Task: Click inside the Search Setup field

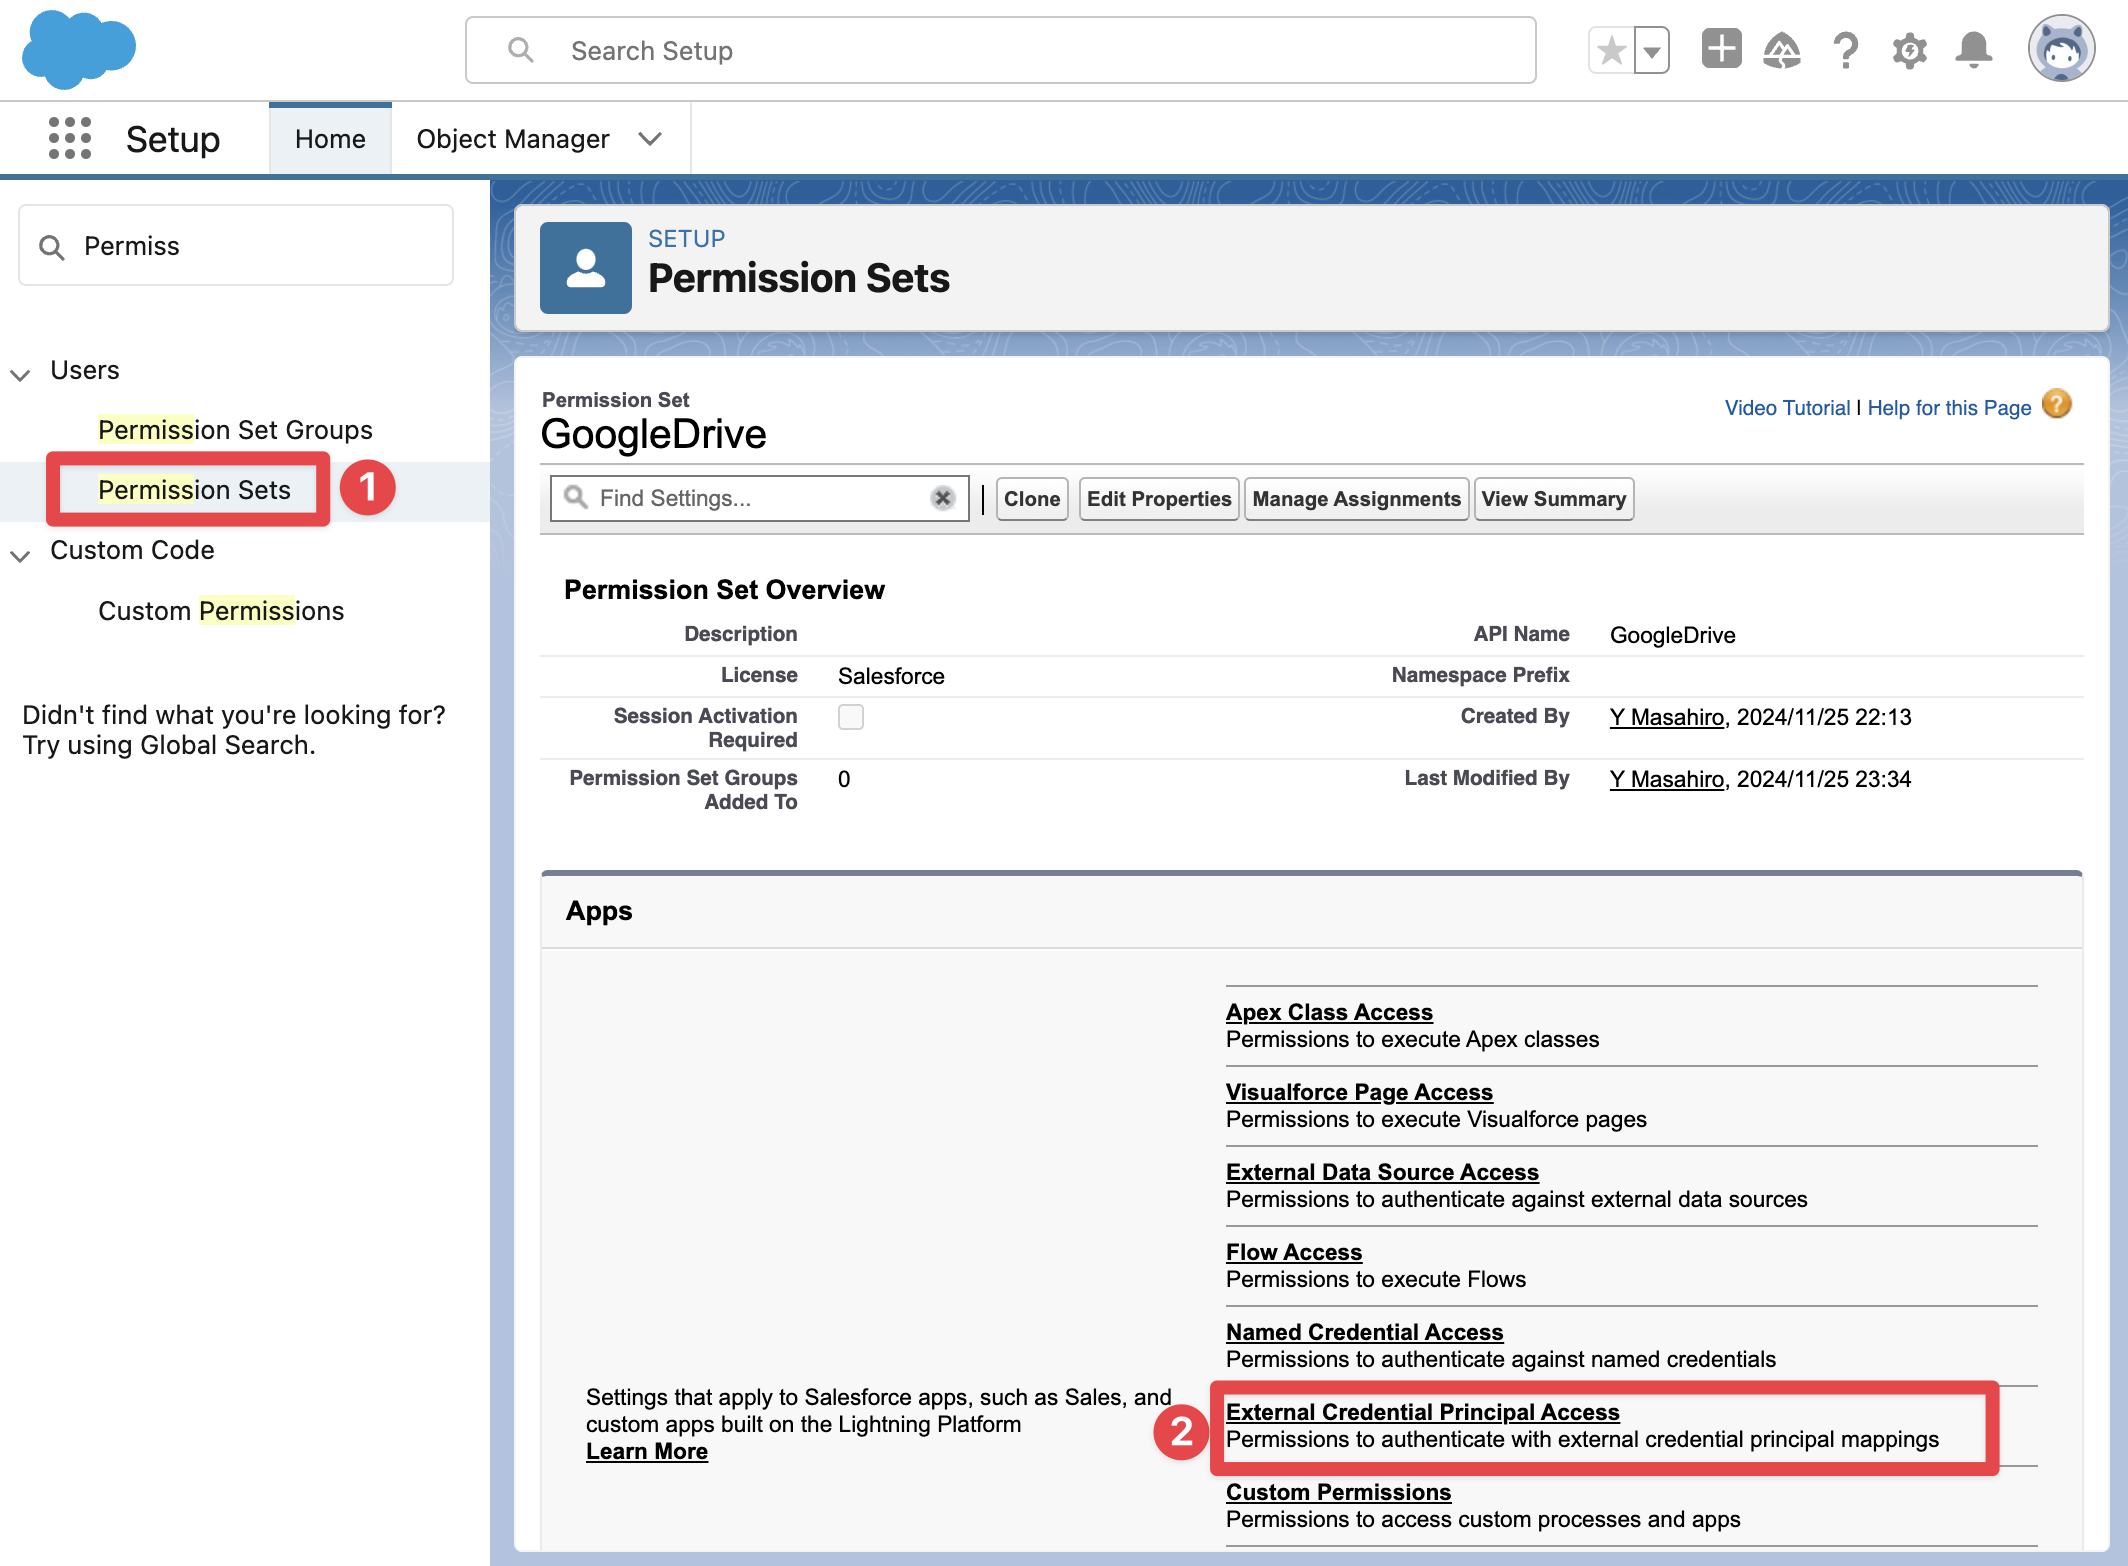Action: coord(1000,50)
